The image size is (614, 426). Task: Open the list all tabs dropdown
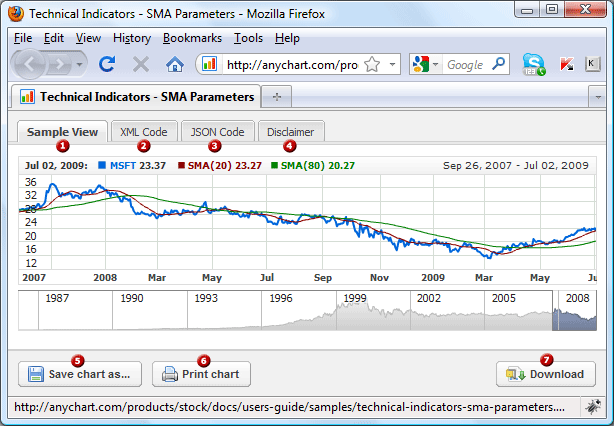coord(597,97)
